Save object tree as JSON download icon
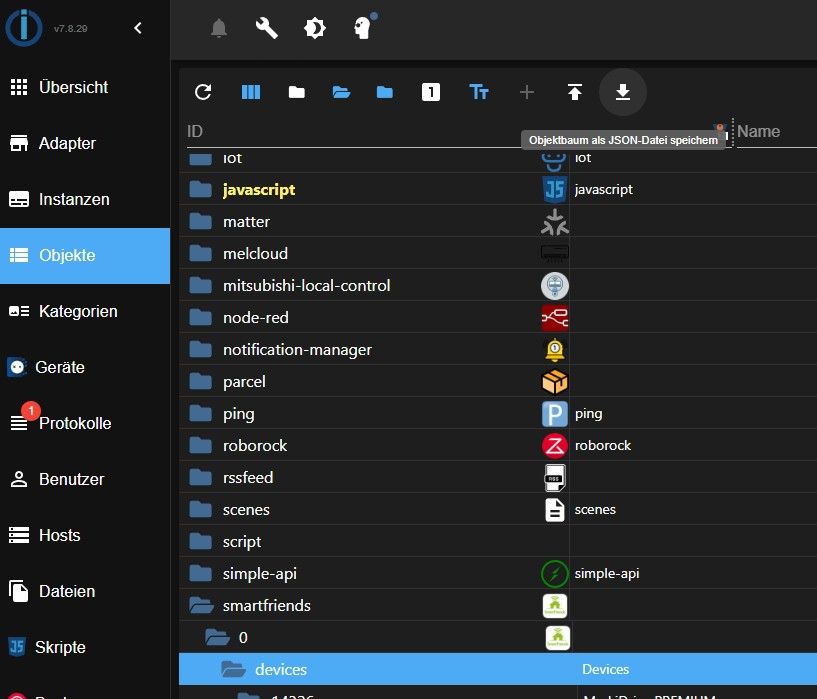This screenshot has height=699, width=817. coord(623,92)
